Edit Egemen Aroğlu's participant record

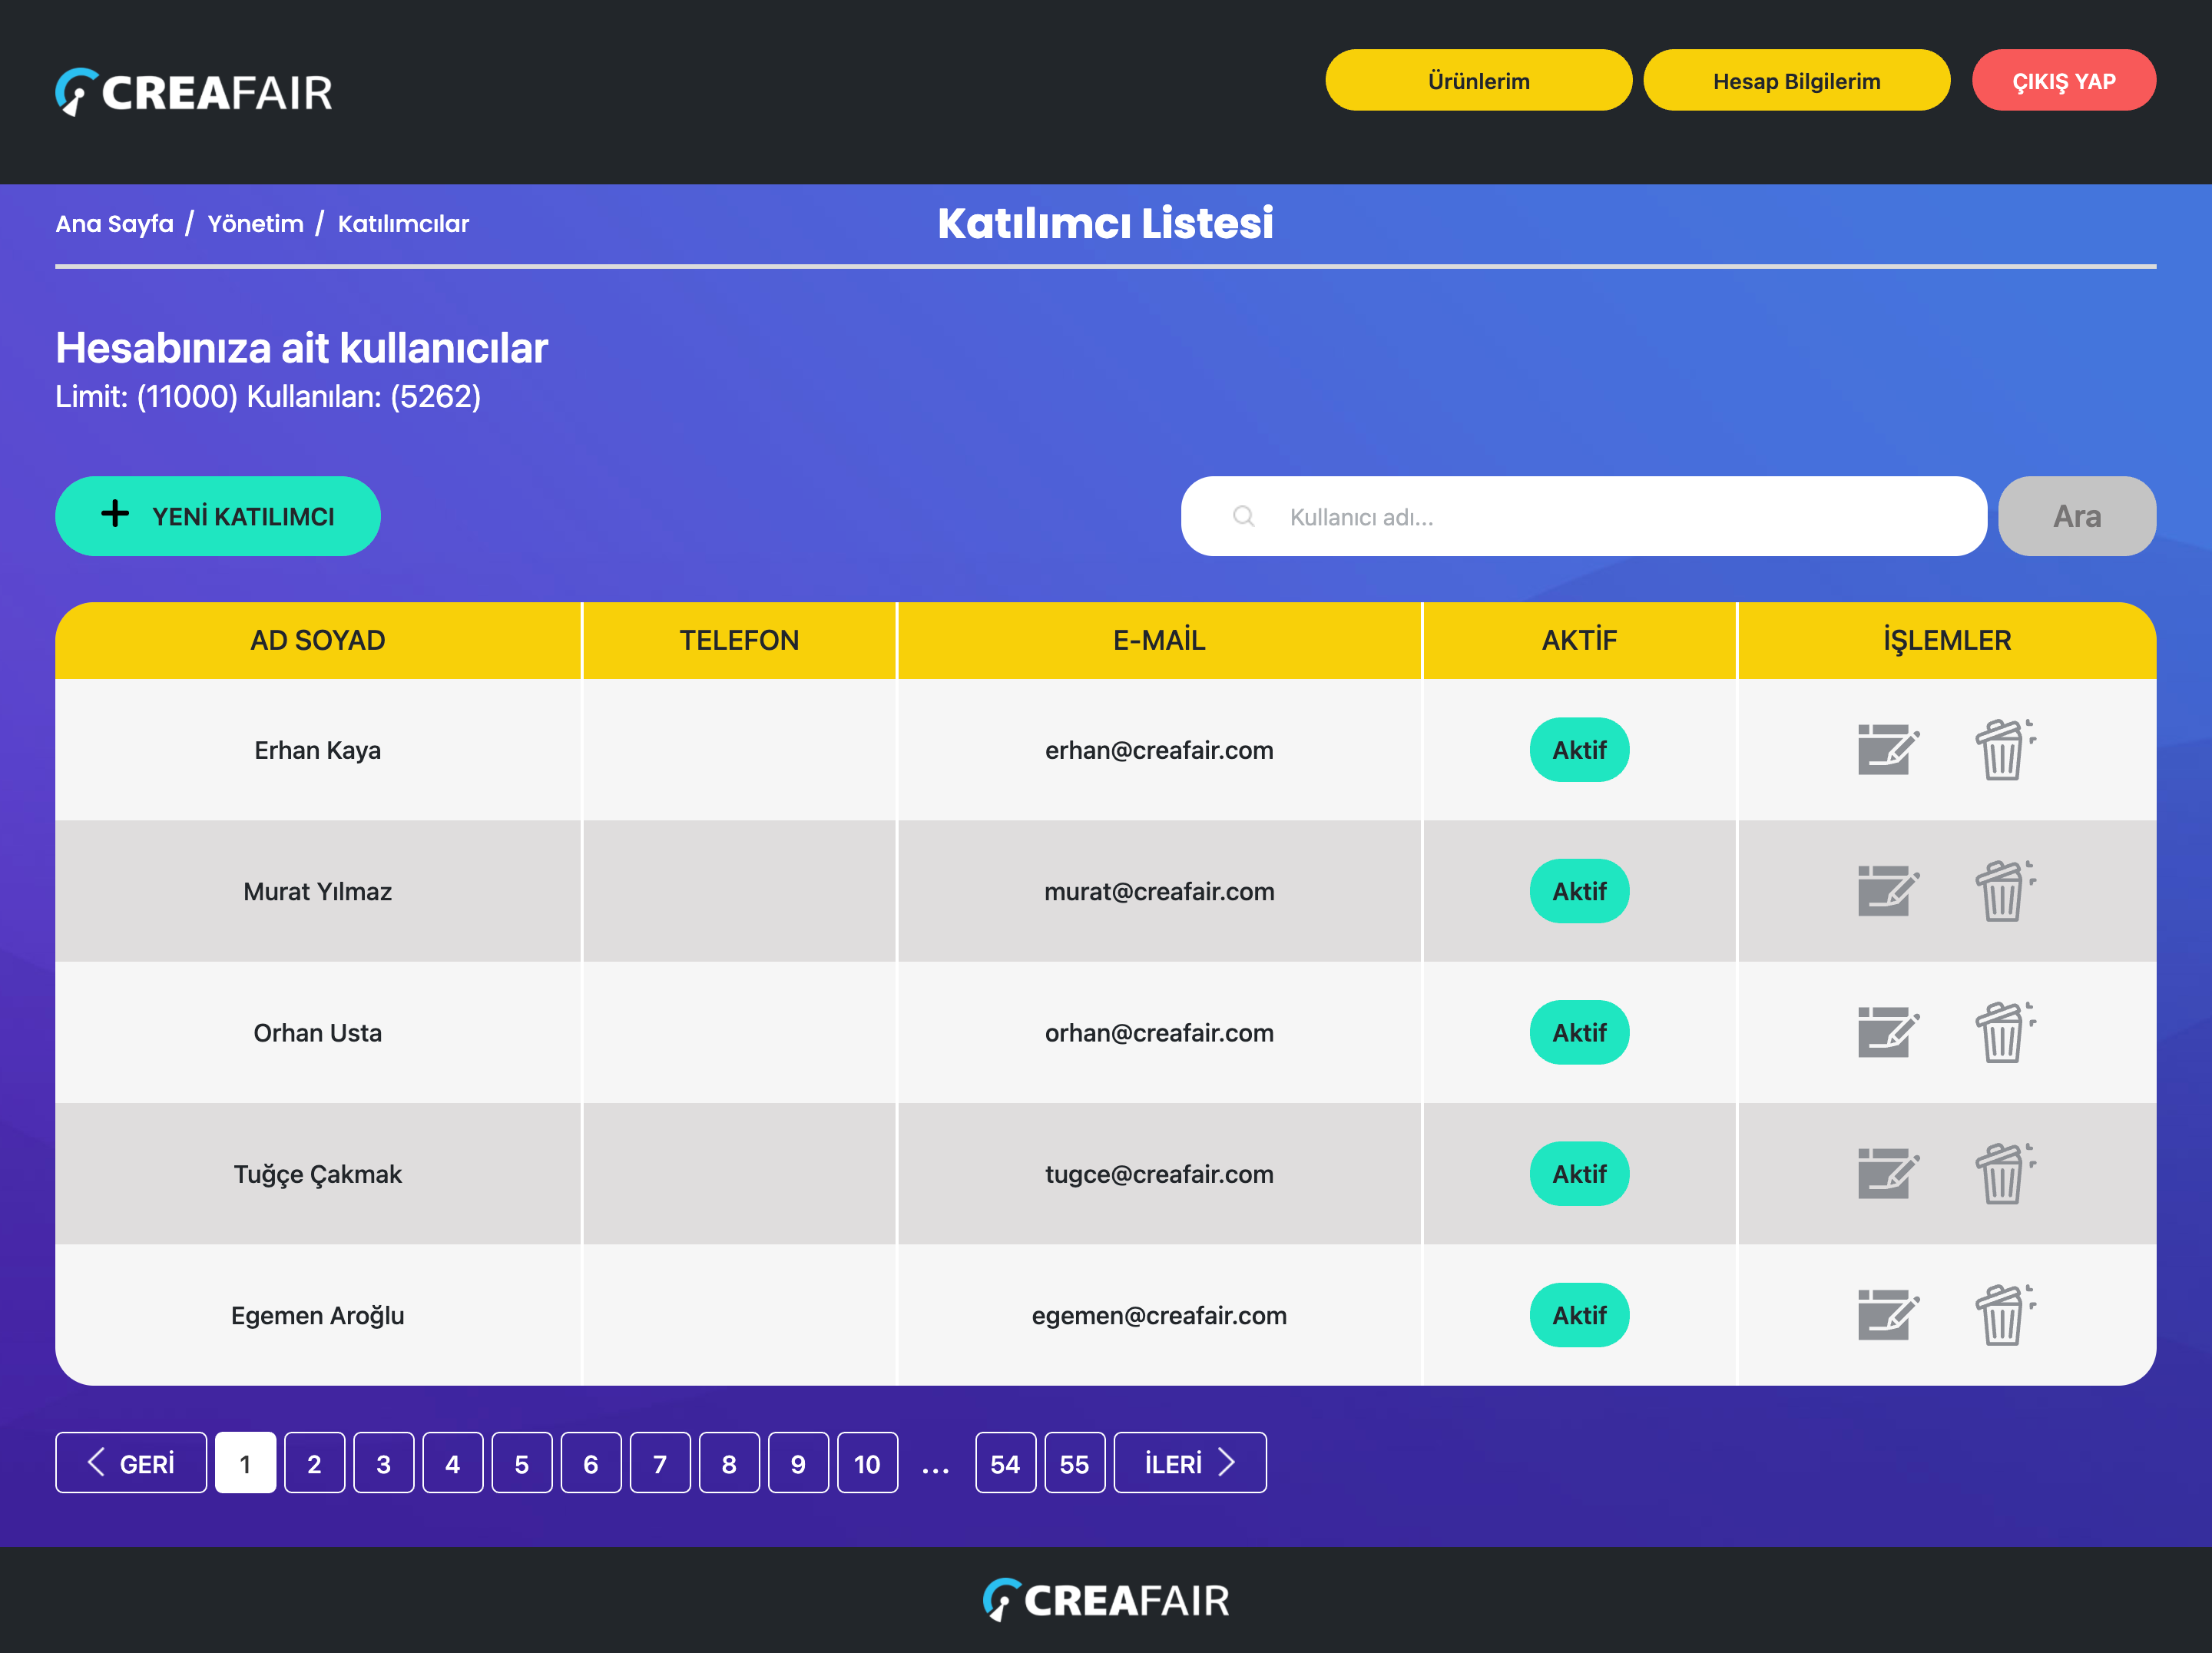coord(1888,1314)
